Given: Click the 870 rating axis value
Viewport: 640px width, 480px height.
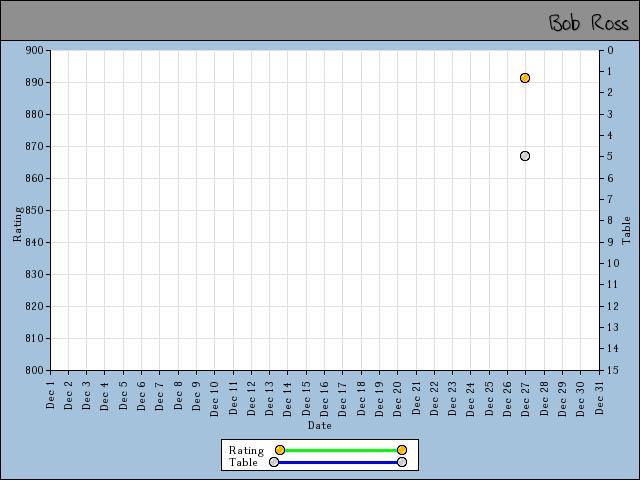Looking at the screenshot, I should pyautogui.click(x=34, y=146).
